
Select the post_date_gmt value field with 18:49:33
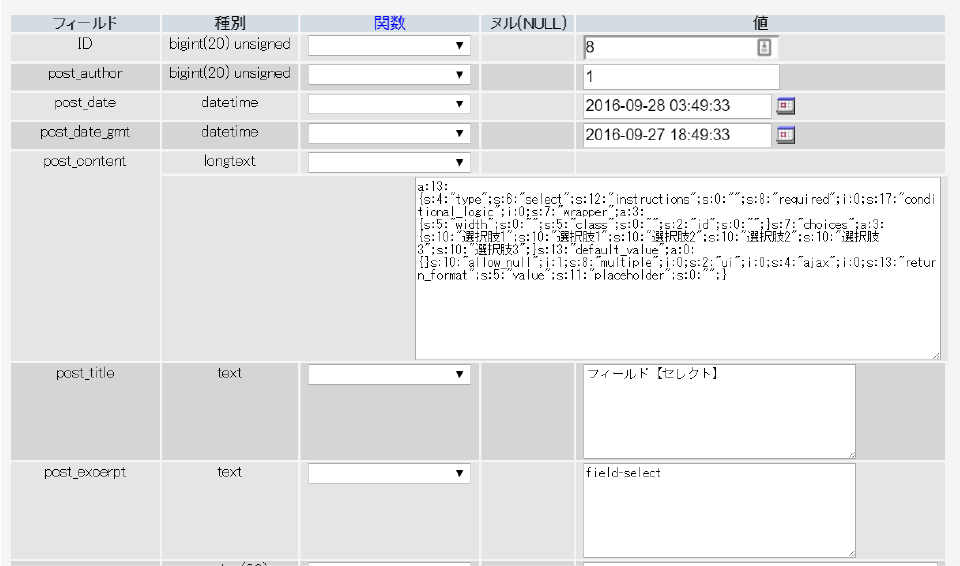coord(676,135)
